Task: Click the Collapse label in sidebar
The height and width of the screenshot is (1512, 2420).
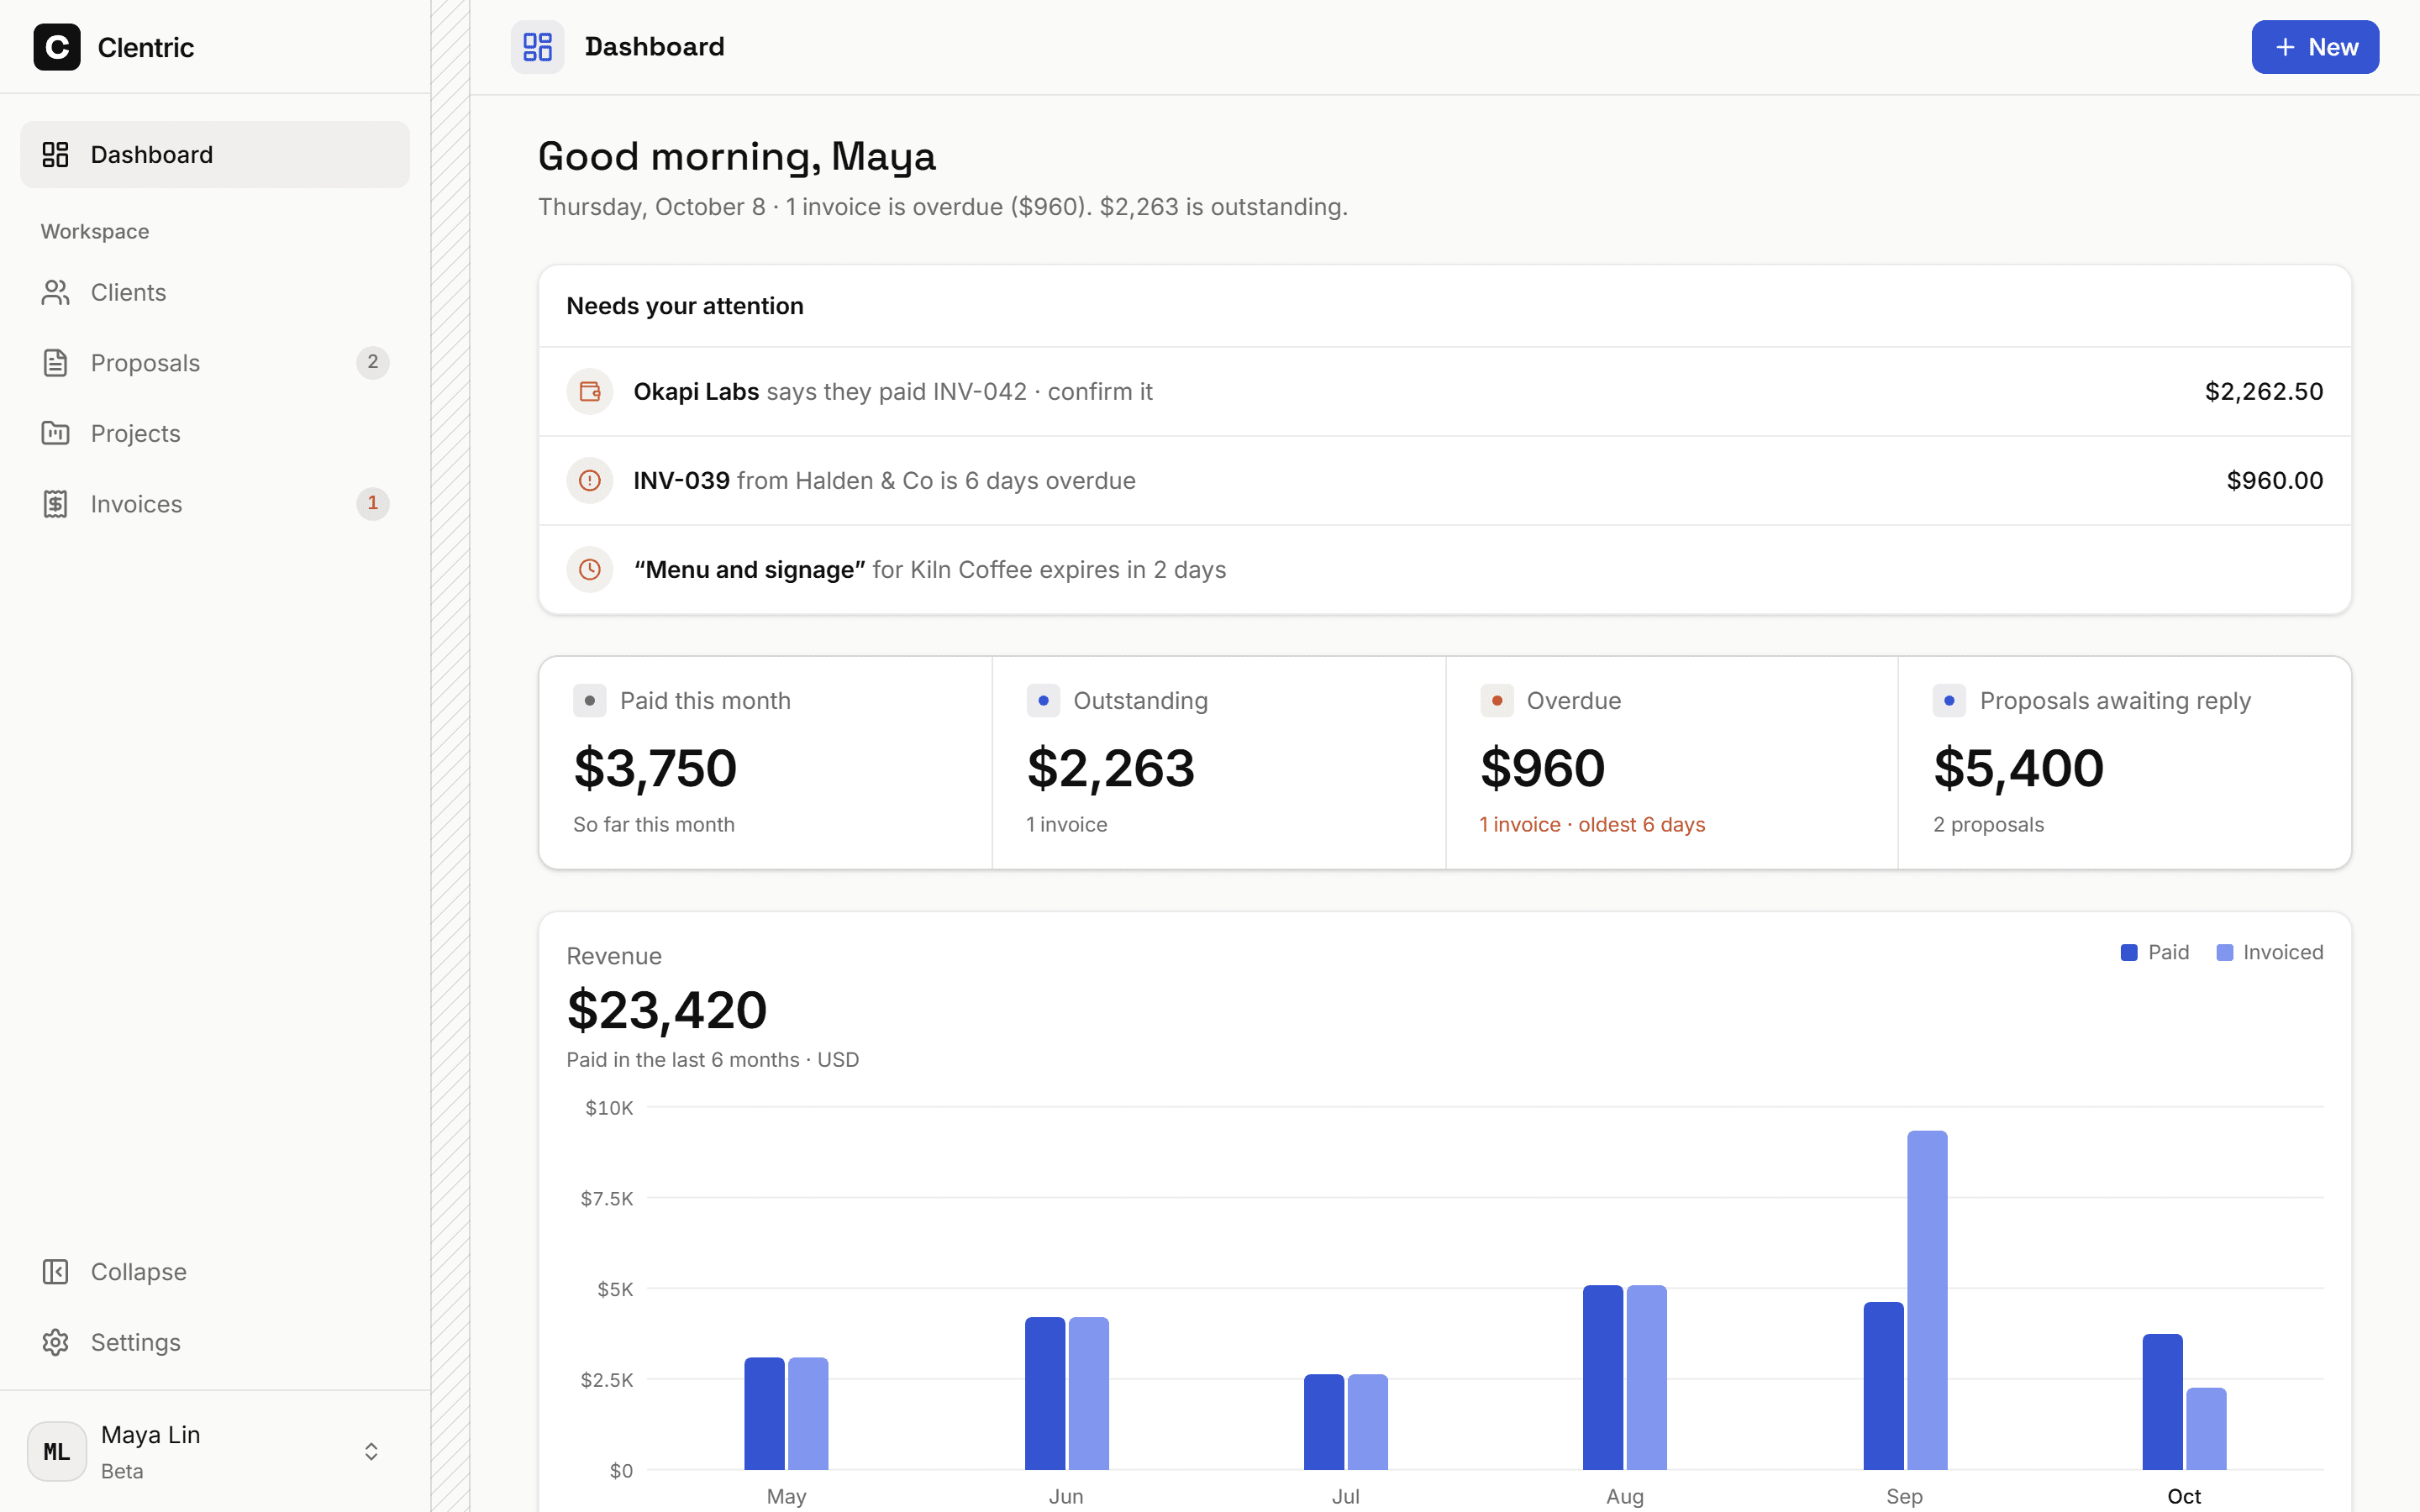Action: (x=139, y=1271)
